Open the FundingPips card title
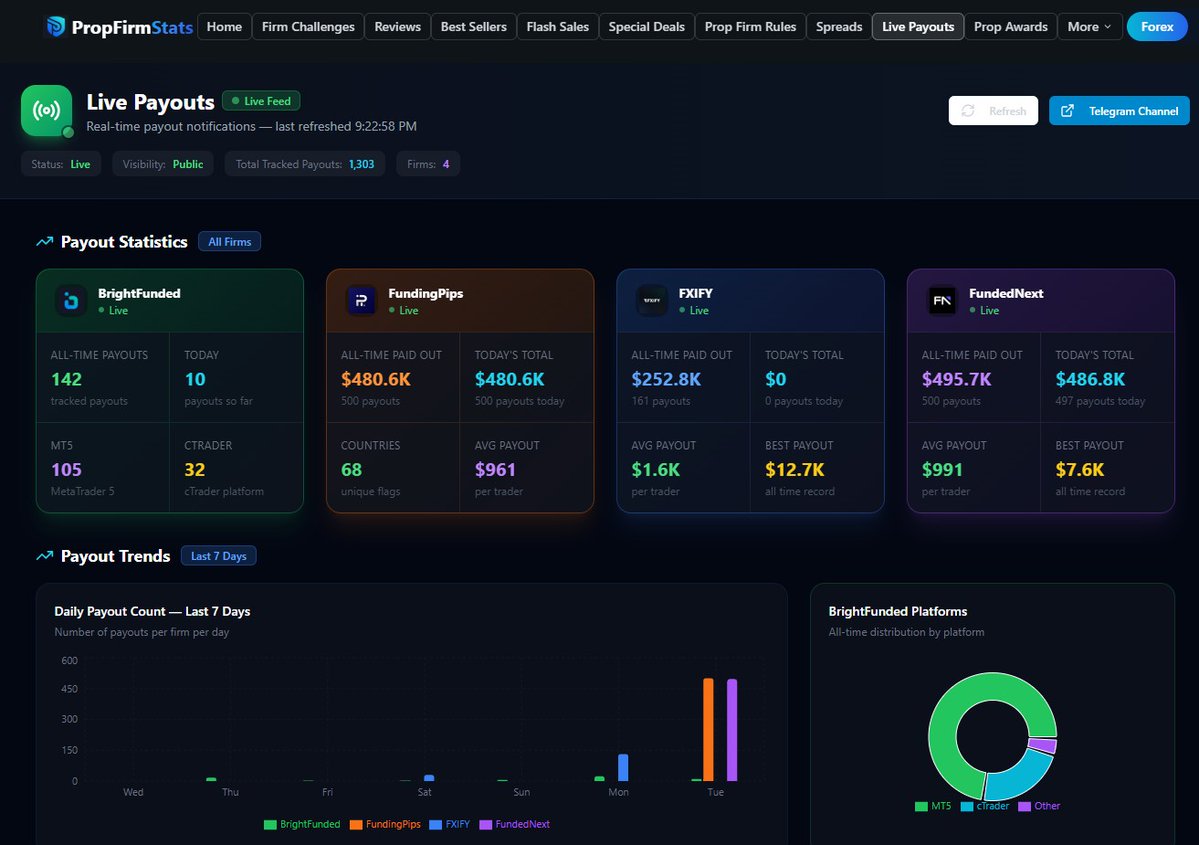The width and height of the screenshot is (1199, 845). click(426, 294)
